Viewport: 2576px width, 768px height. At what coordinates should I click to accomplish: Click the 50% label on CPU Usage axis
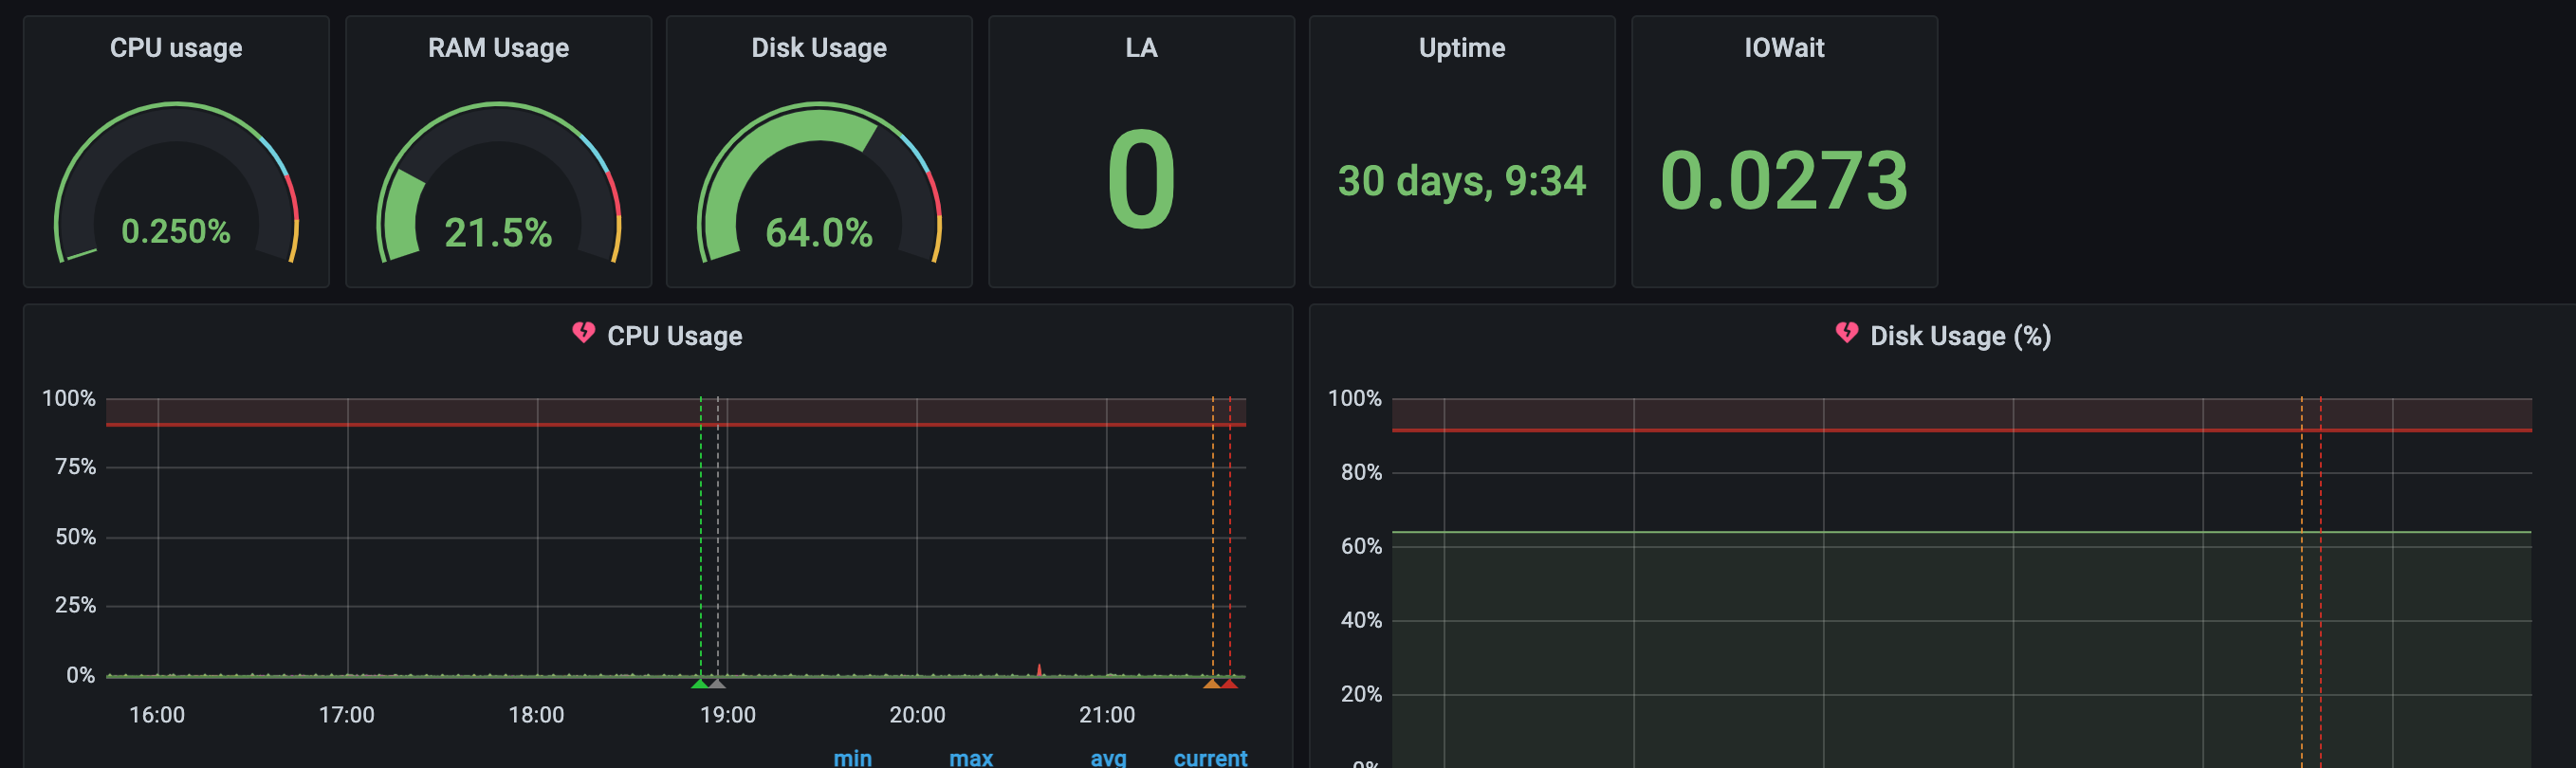coord(75,537)
